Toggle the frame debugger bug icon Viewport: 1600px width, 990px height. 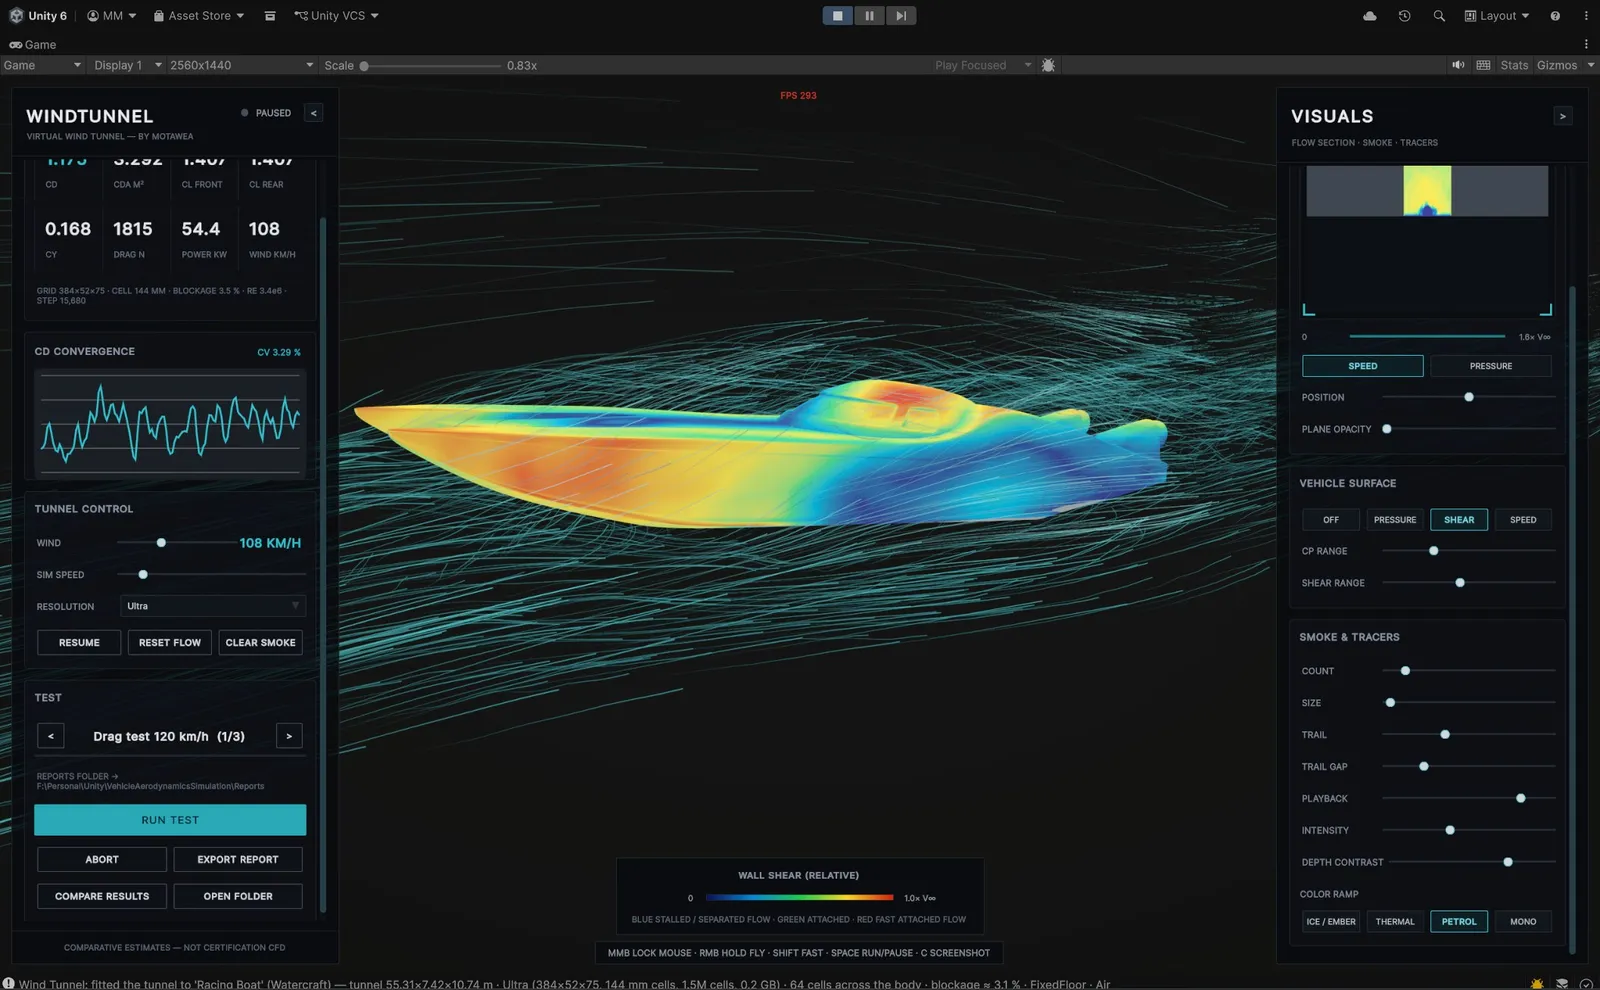[1048, 65]
